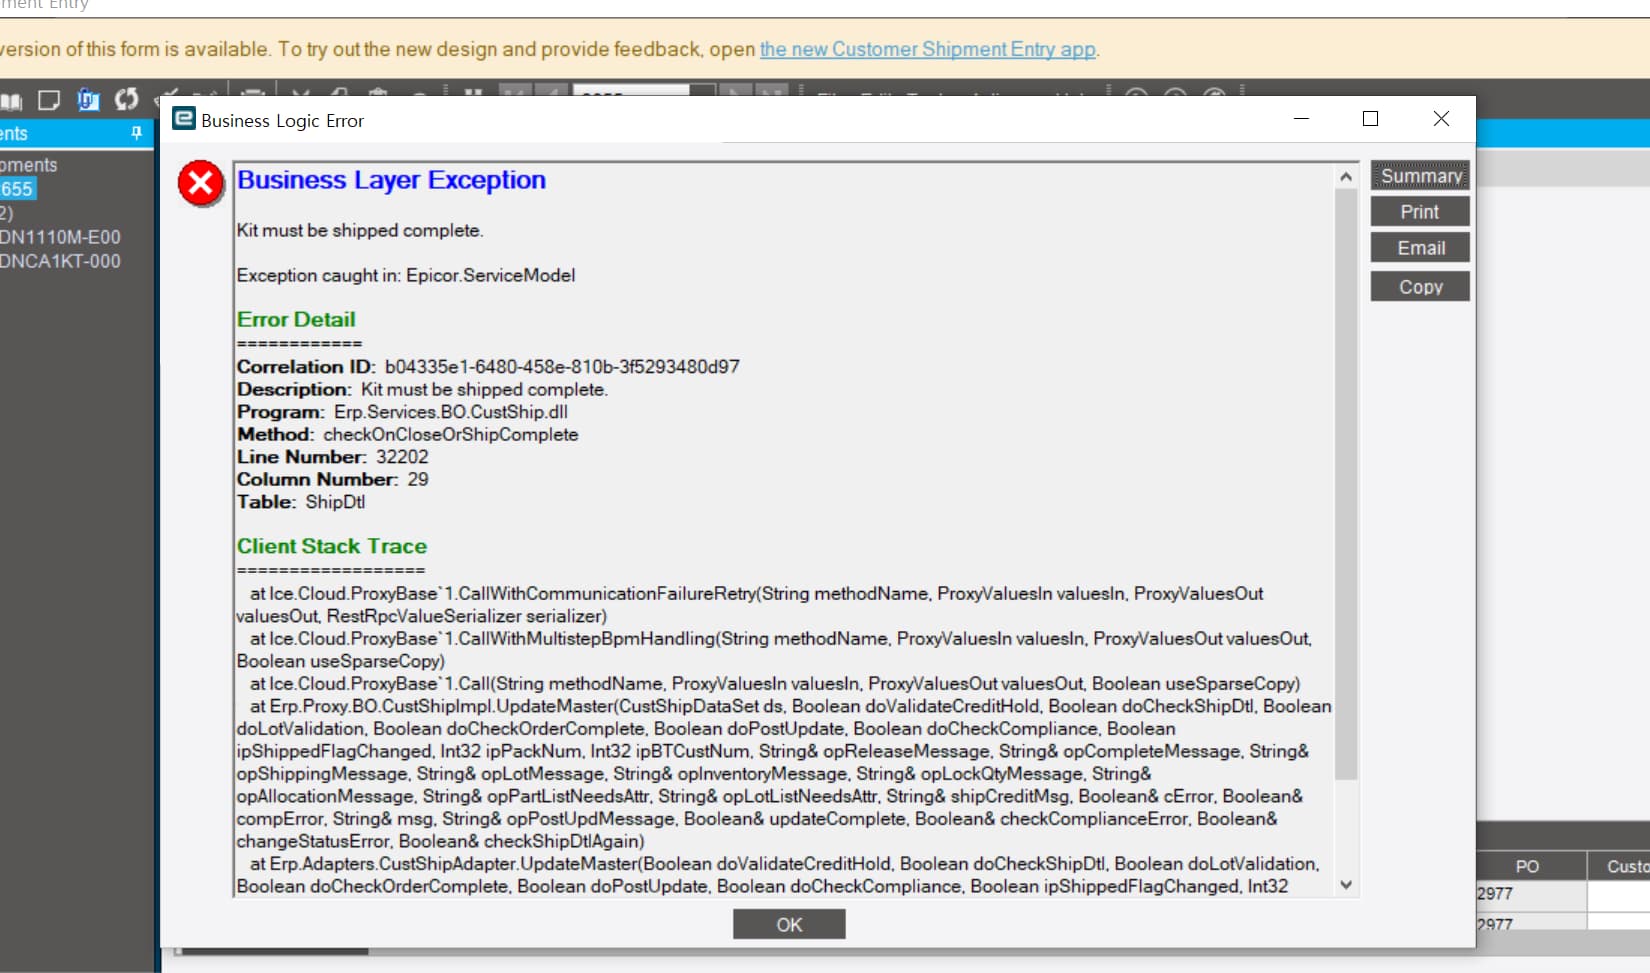Minimize the Business Logic Error dialog
The image size is (1650, 973).
1301,119
